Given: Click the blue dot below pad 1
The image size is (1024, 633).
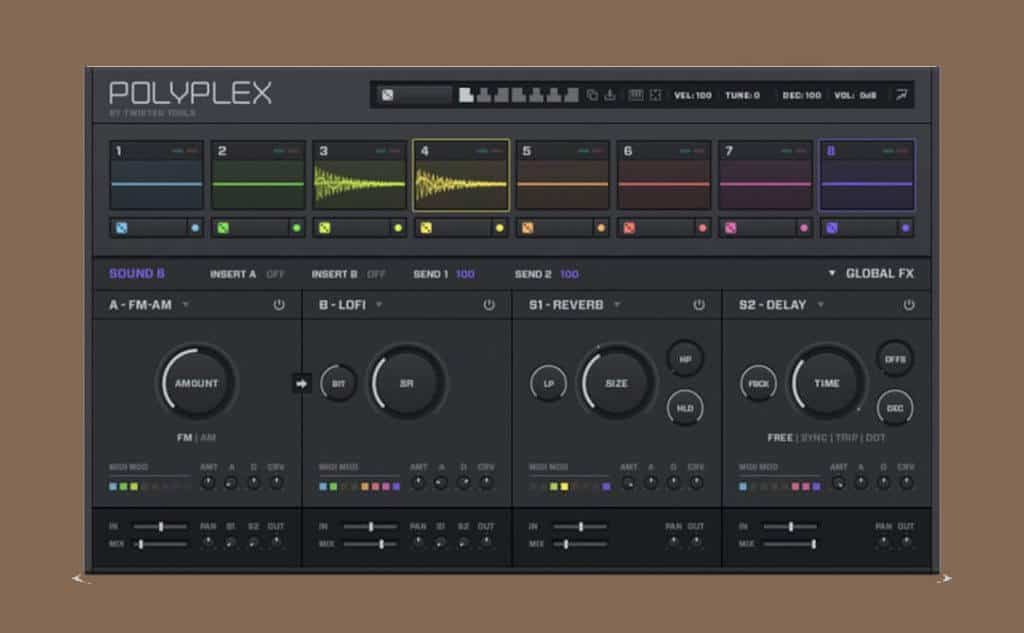Looking at the screenshot, I should pyautogui.click(x=195, y=228).
